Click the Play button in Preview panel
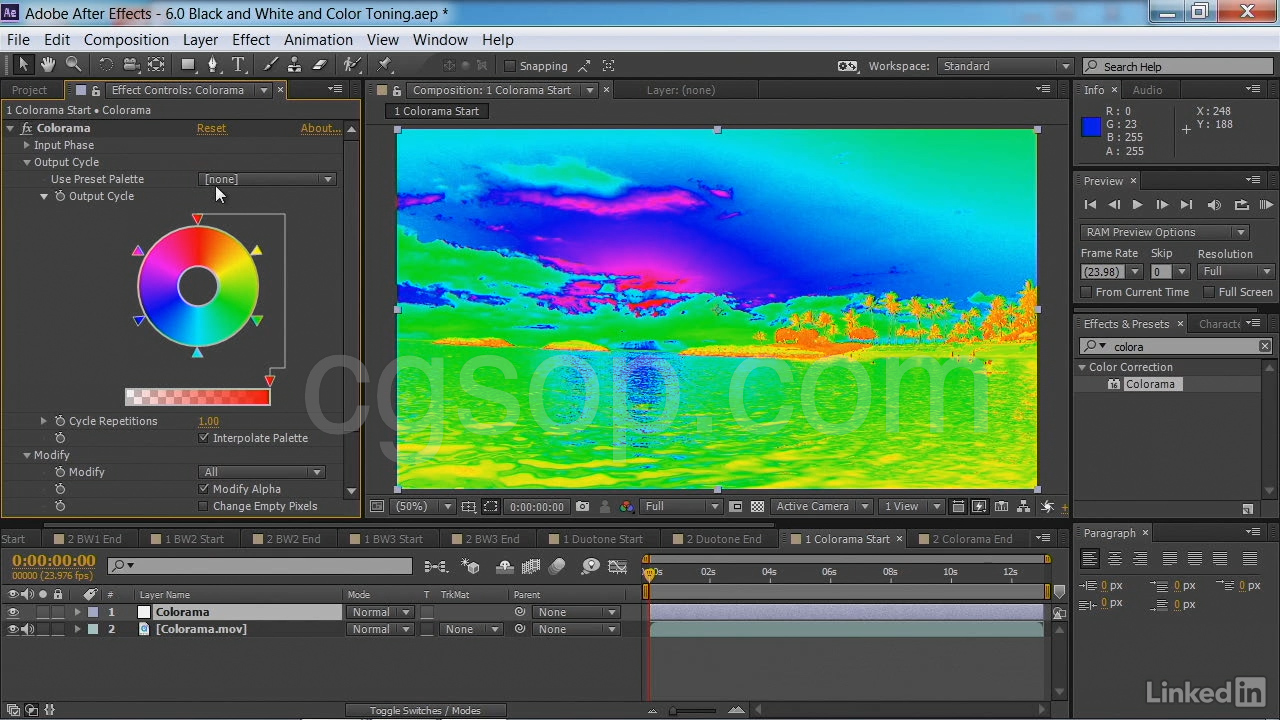The width and height of the screenshot is (1280, 720). (x=1137, y=205)
